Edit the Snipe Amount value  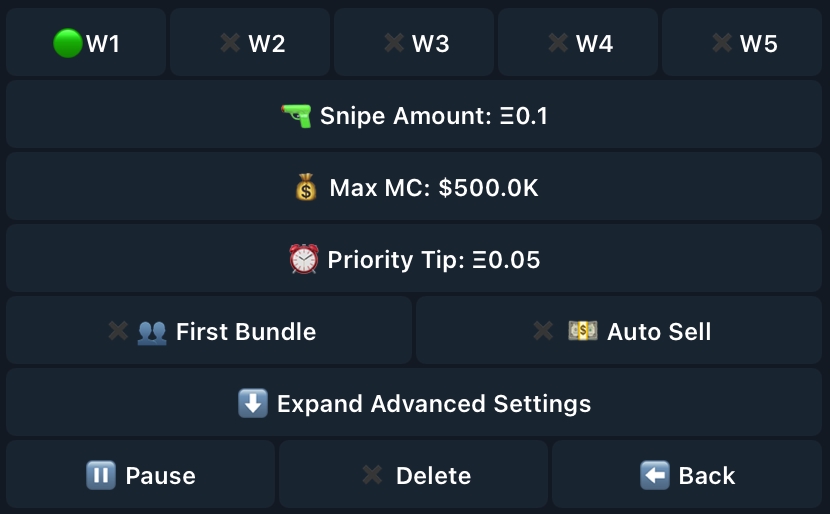pyautogui.click(x=414, y=114)
